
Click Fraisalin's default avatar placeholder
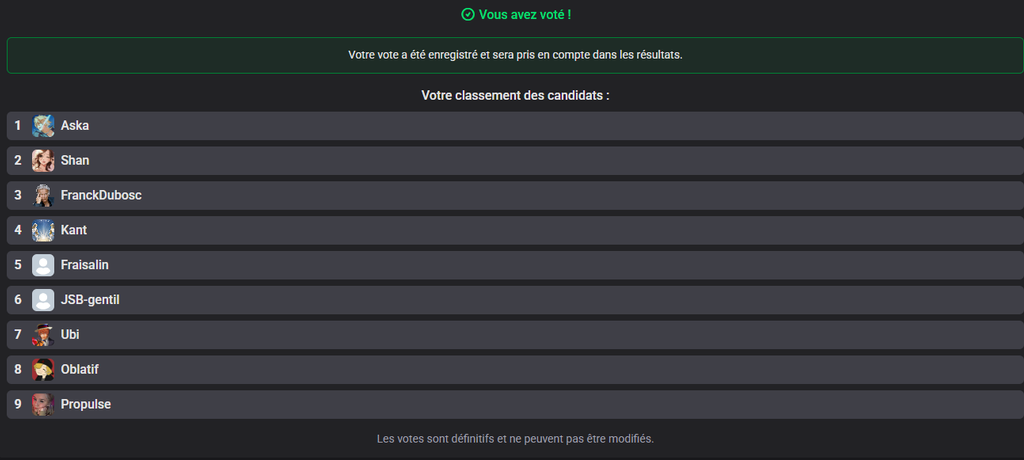point(43,265)
